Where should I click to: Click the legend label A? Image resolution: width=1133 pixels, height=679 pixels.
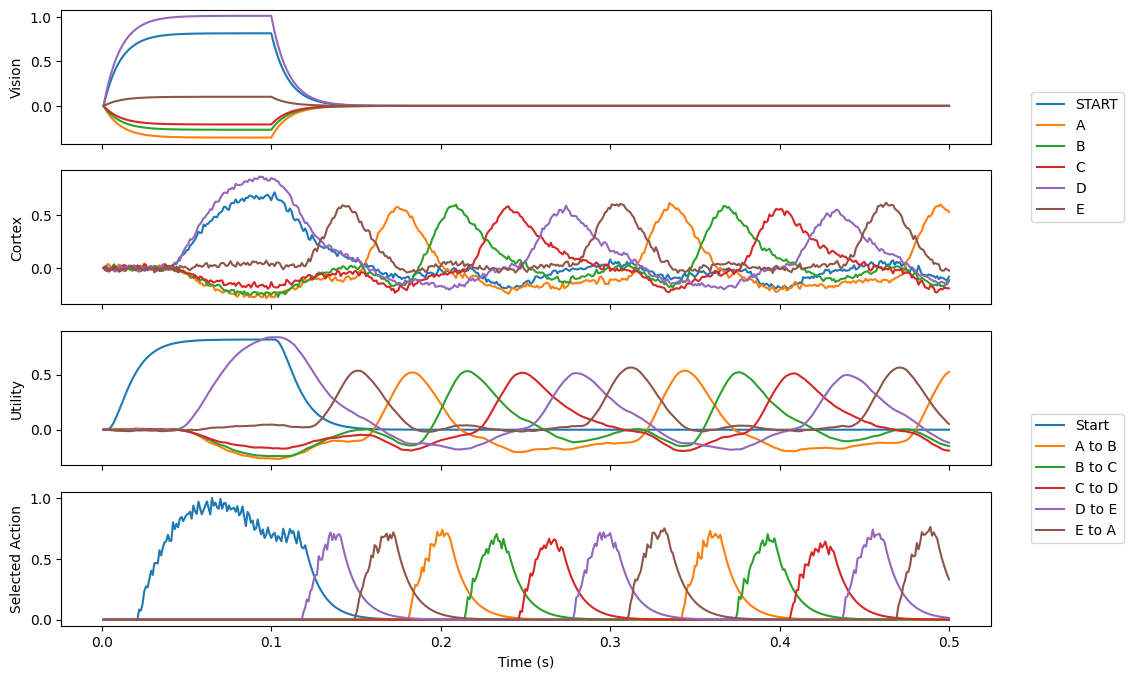[1080, 125]
